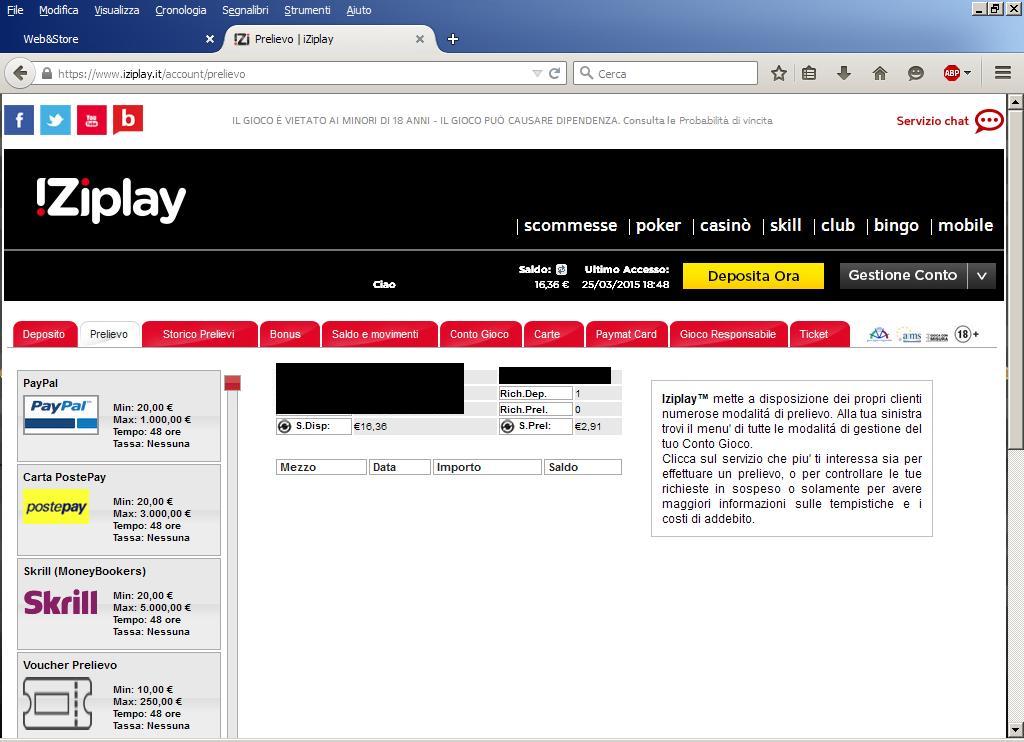This screenshot has height=742, width=1024.
Task: Click the red 'b' blog icon
Action: point(128,120)
